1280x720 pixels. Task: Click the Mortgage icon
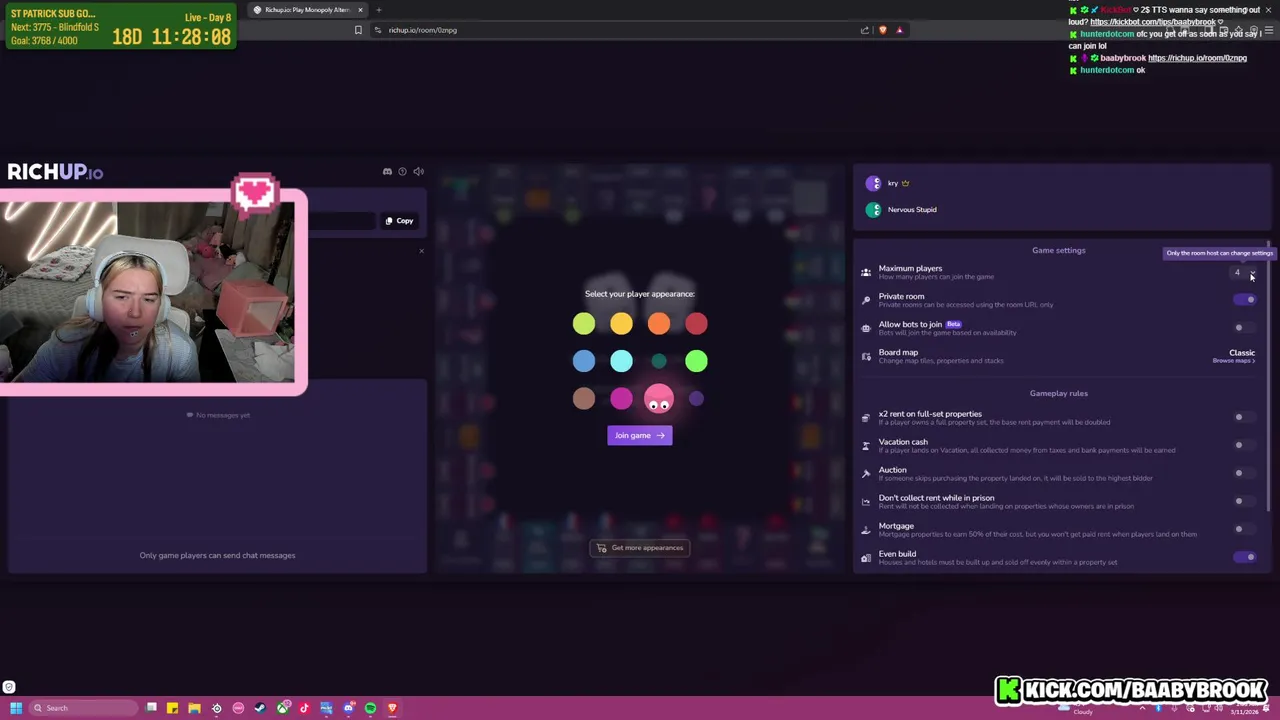(x=866, y=530)
